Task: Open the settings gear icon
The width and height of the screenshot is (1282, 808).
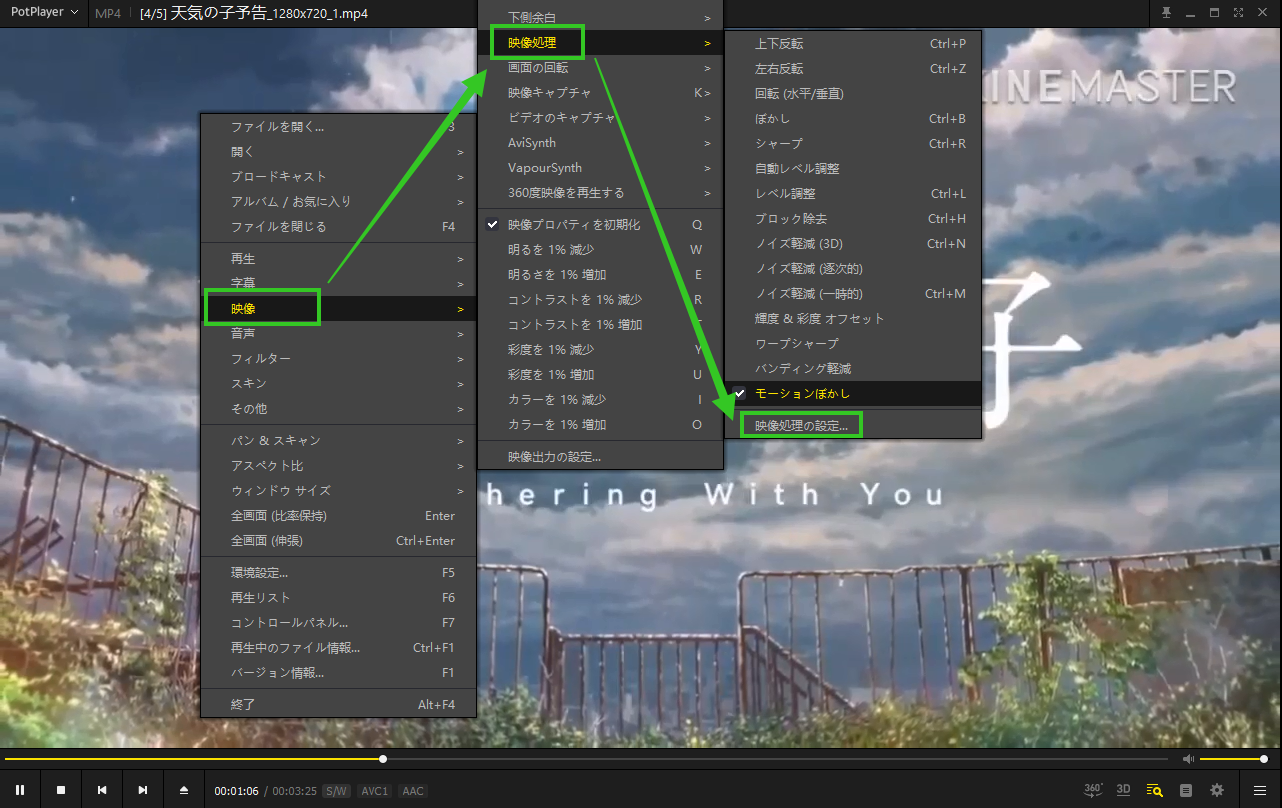Action: coord(1217,790)
